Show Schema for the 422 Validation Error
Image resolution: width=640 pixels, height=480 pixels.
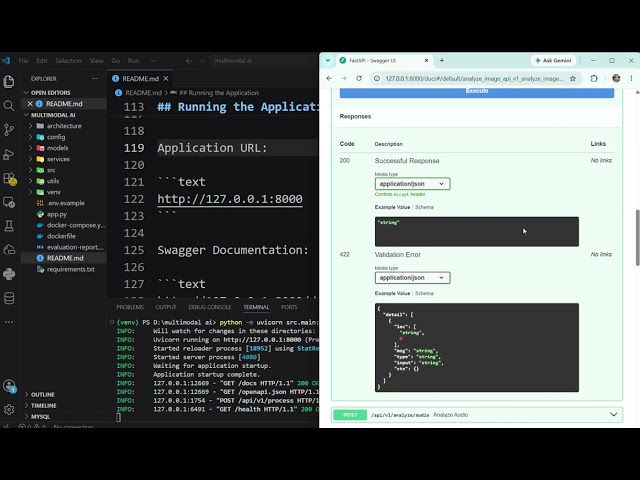click(424, 293)
